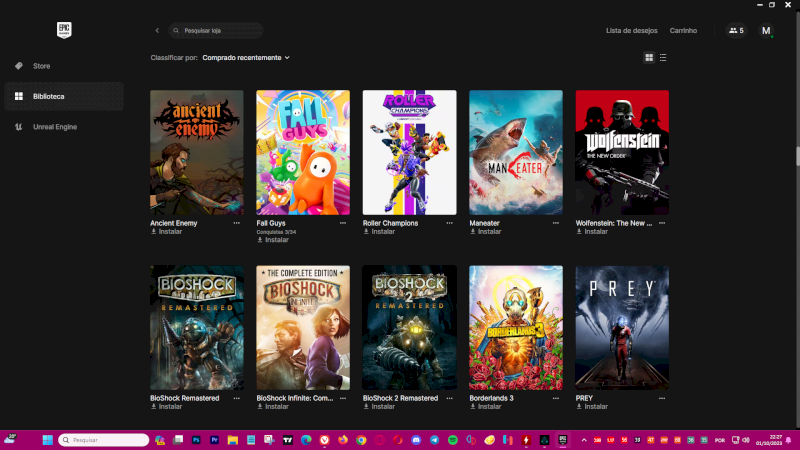
Task: Open the friends list icon
Action: click(x=736, y=31)
